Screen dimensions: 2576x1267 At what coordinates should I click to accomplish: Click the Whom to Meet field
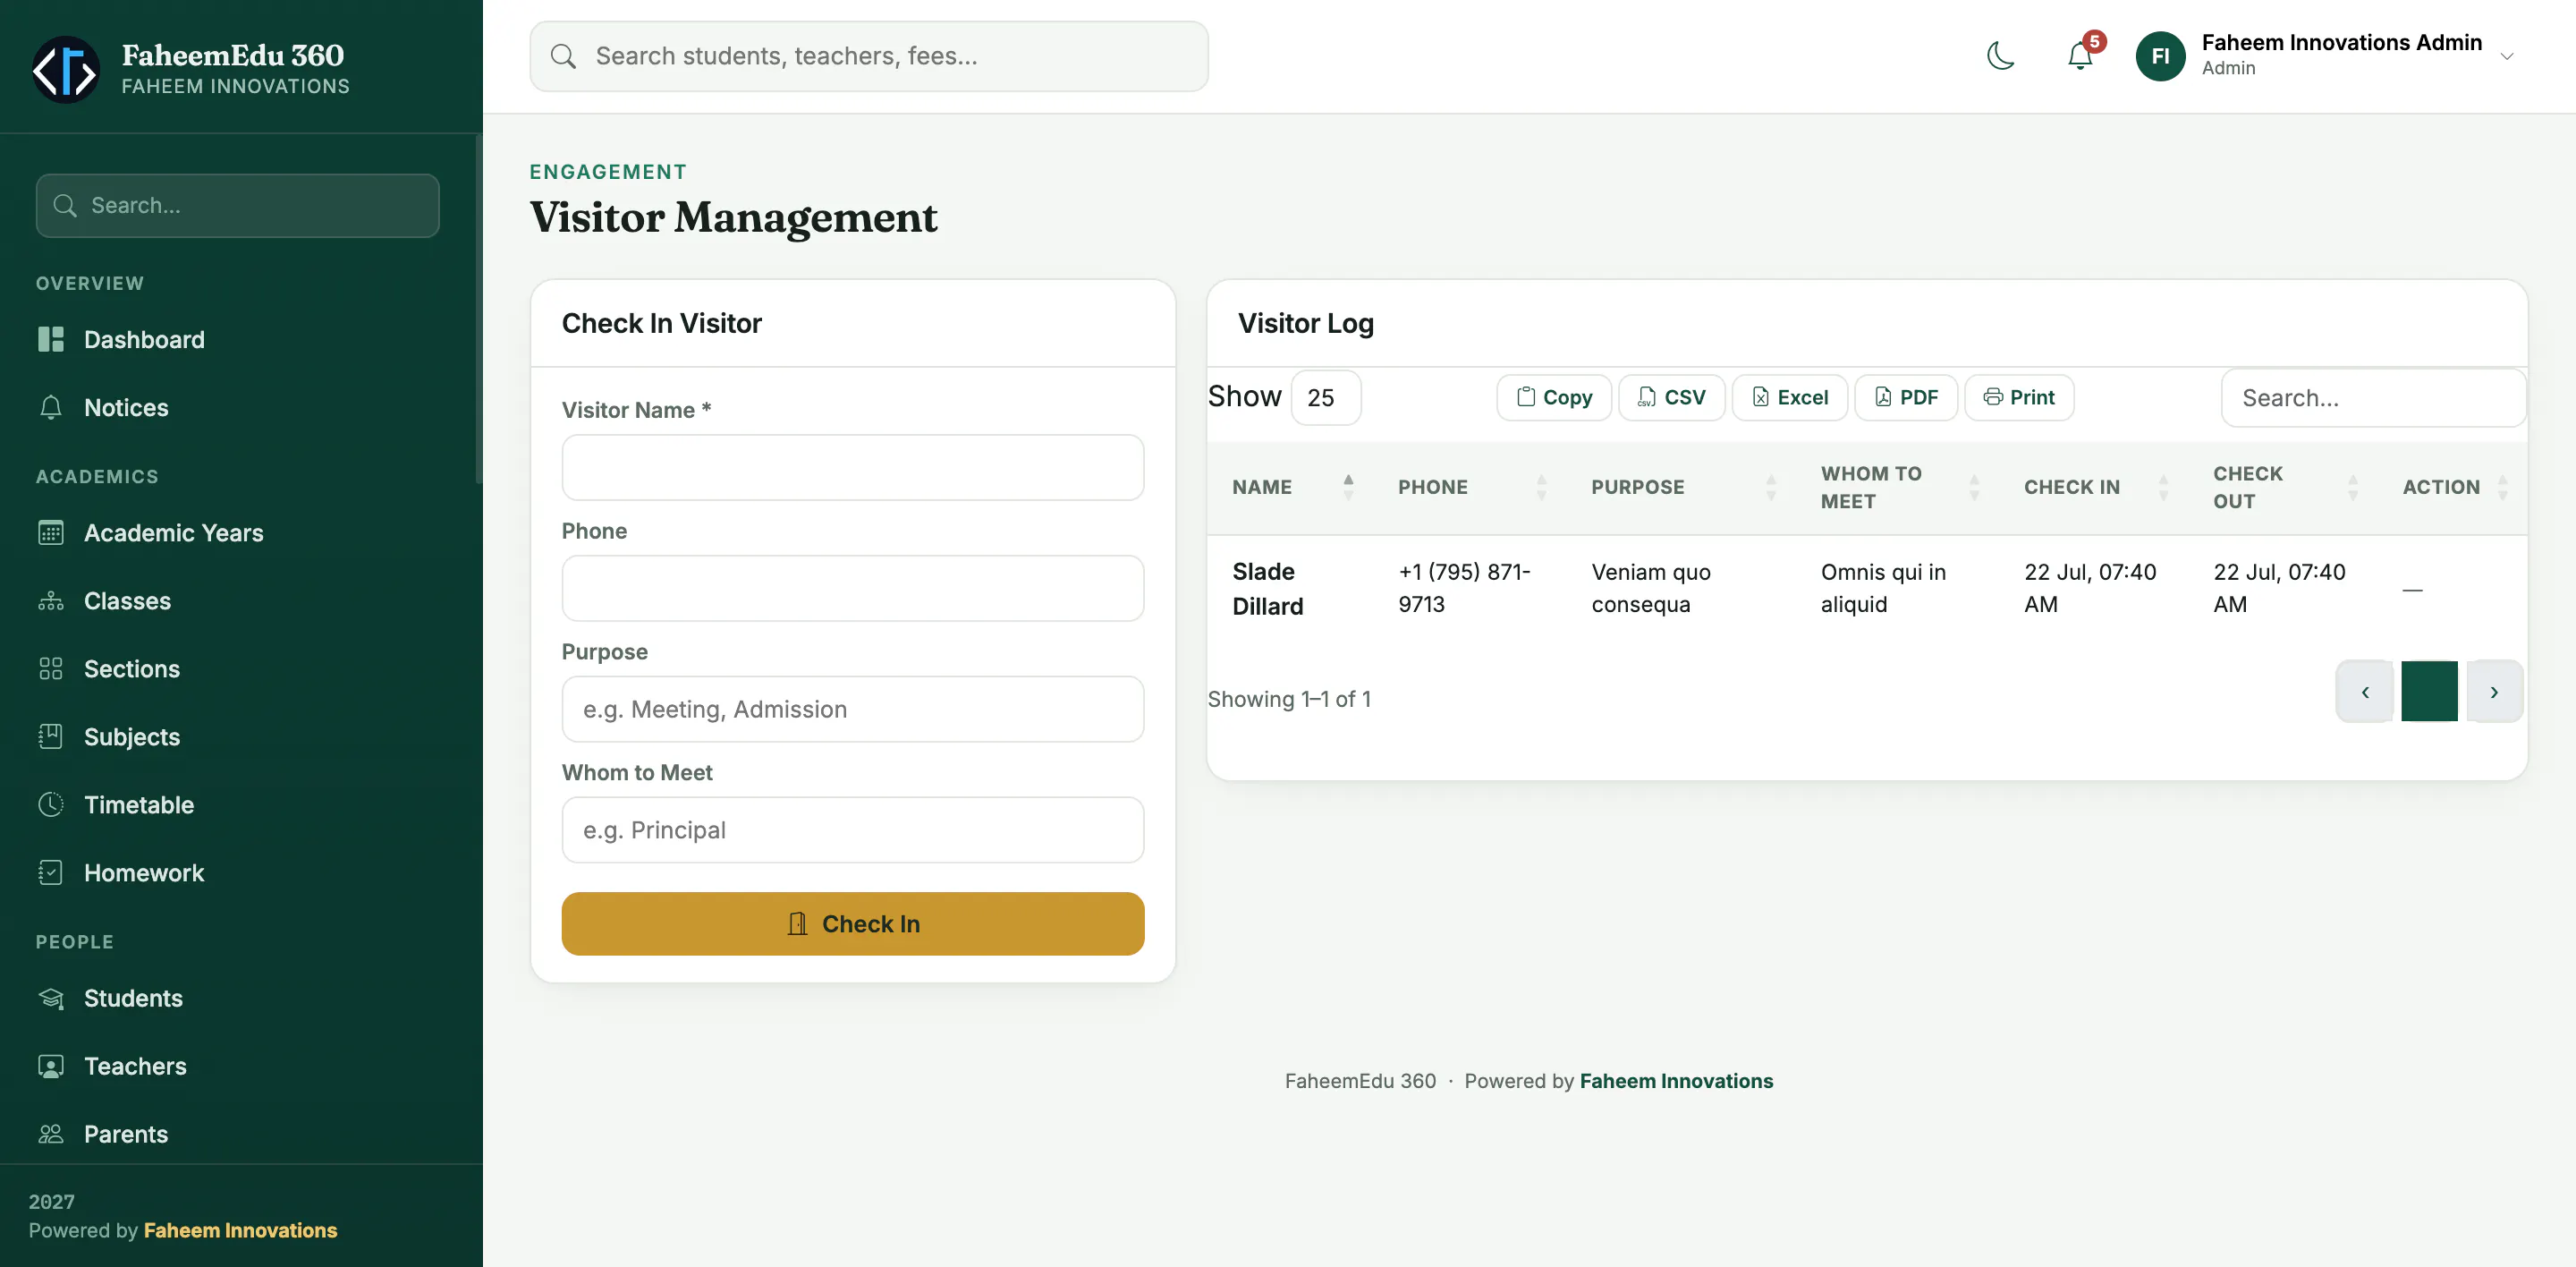pyautogui.click(x=853, y=830)
